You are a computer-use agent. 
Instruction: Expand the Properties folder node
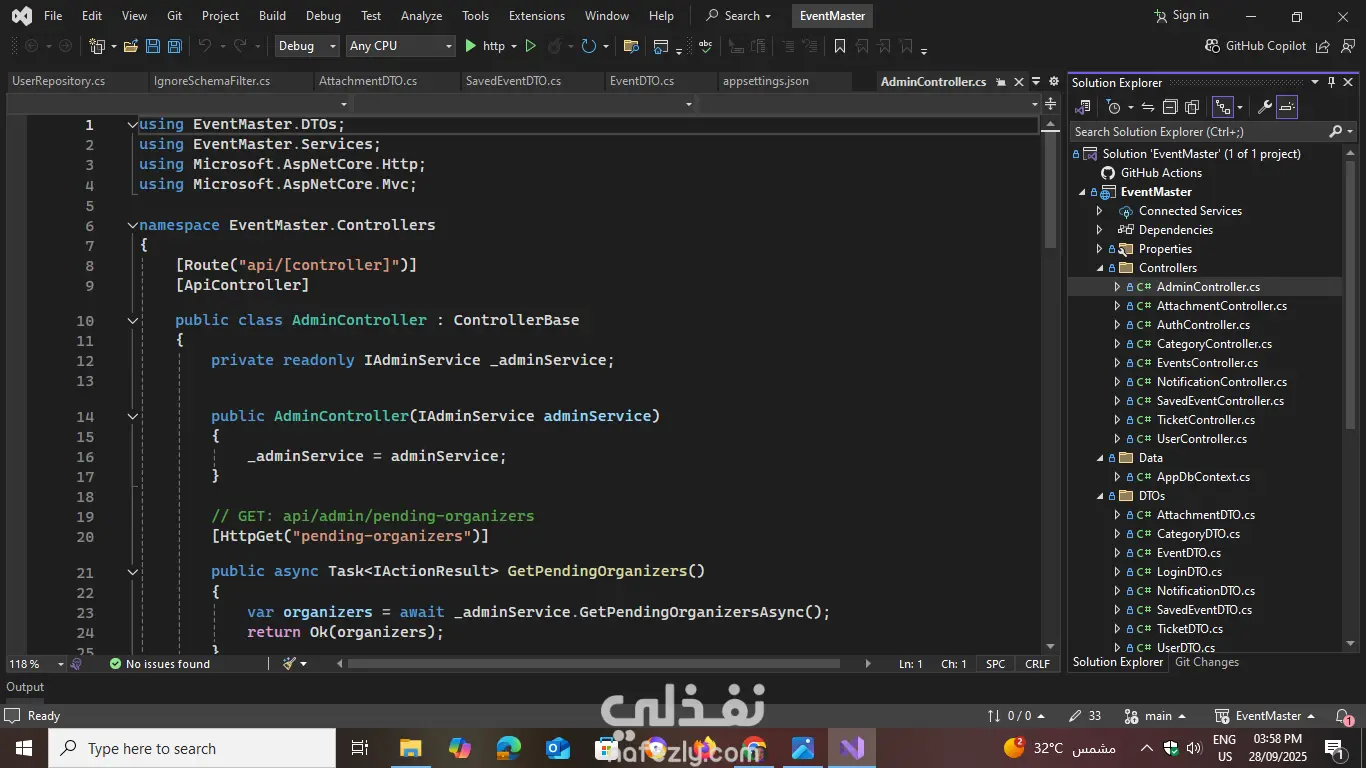point(1100,249)
